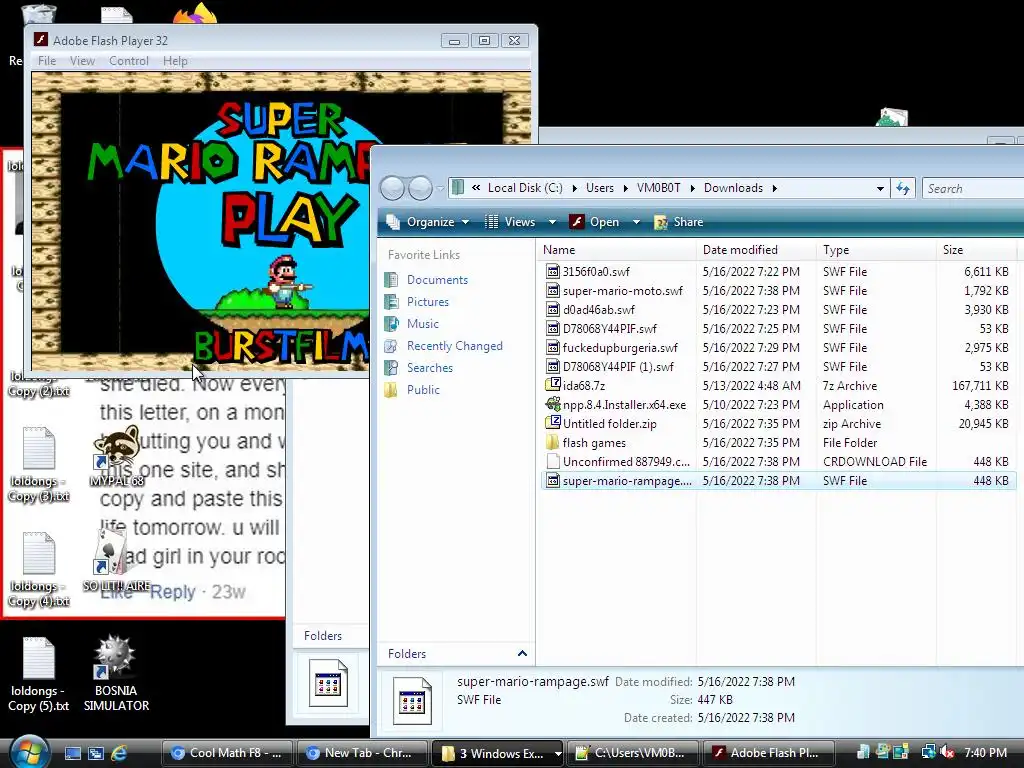Select d0ad46ab.swf file
The image size is (1024, 768).
pyautogui.click(x=598, y=310)
